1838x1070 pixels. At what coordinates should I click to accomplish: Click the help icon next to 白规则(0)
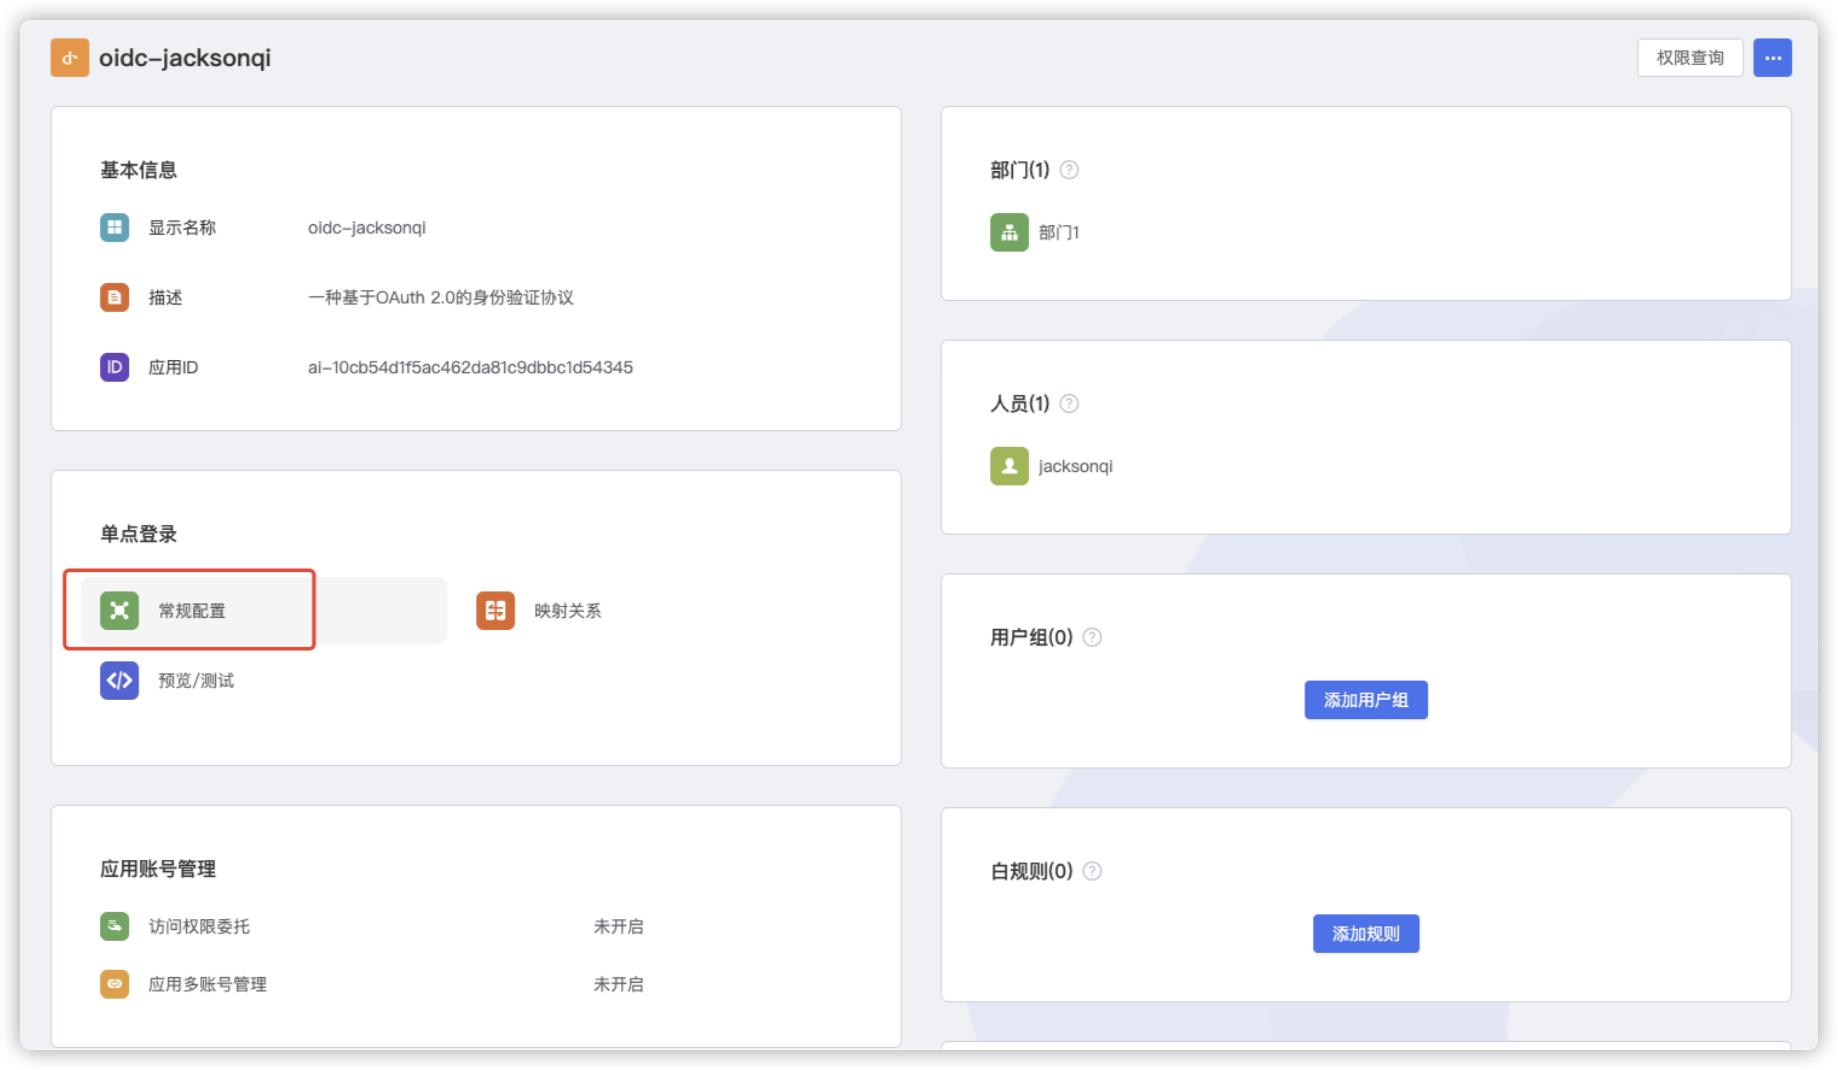(1092, 871)
